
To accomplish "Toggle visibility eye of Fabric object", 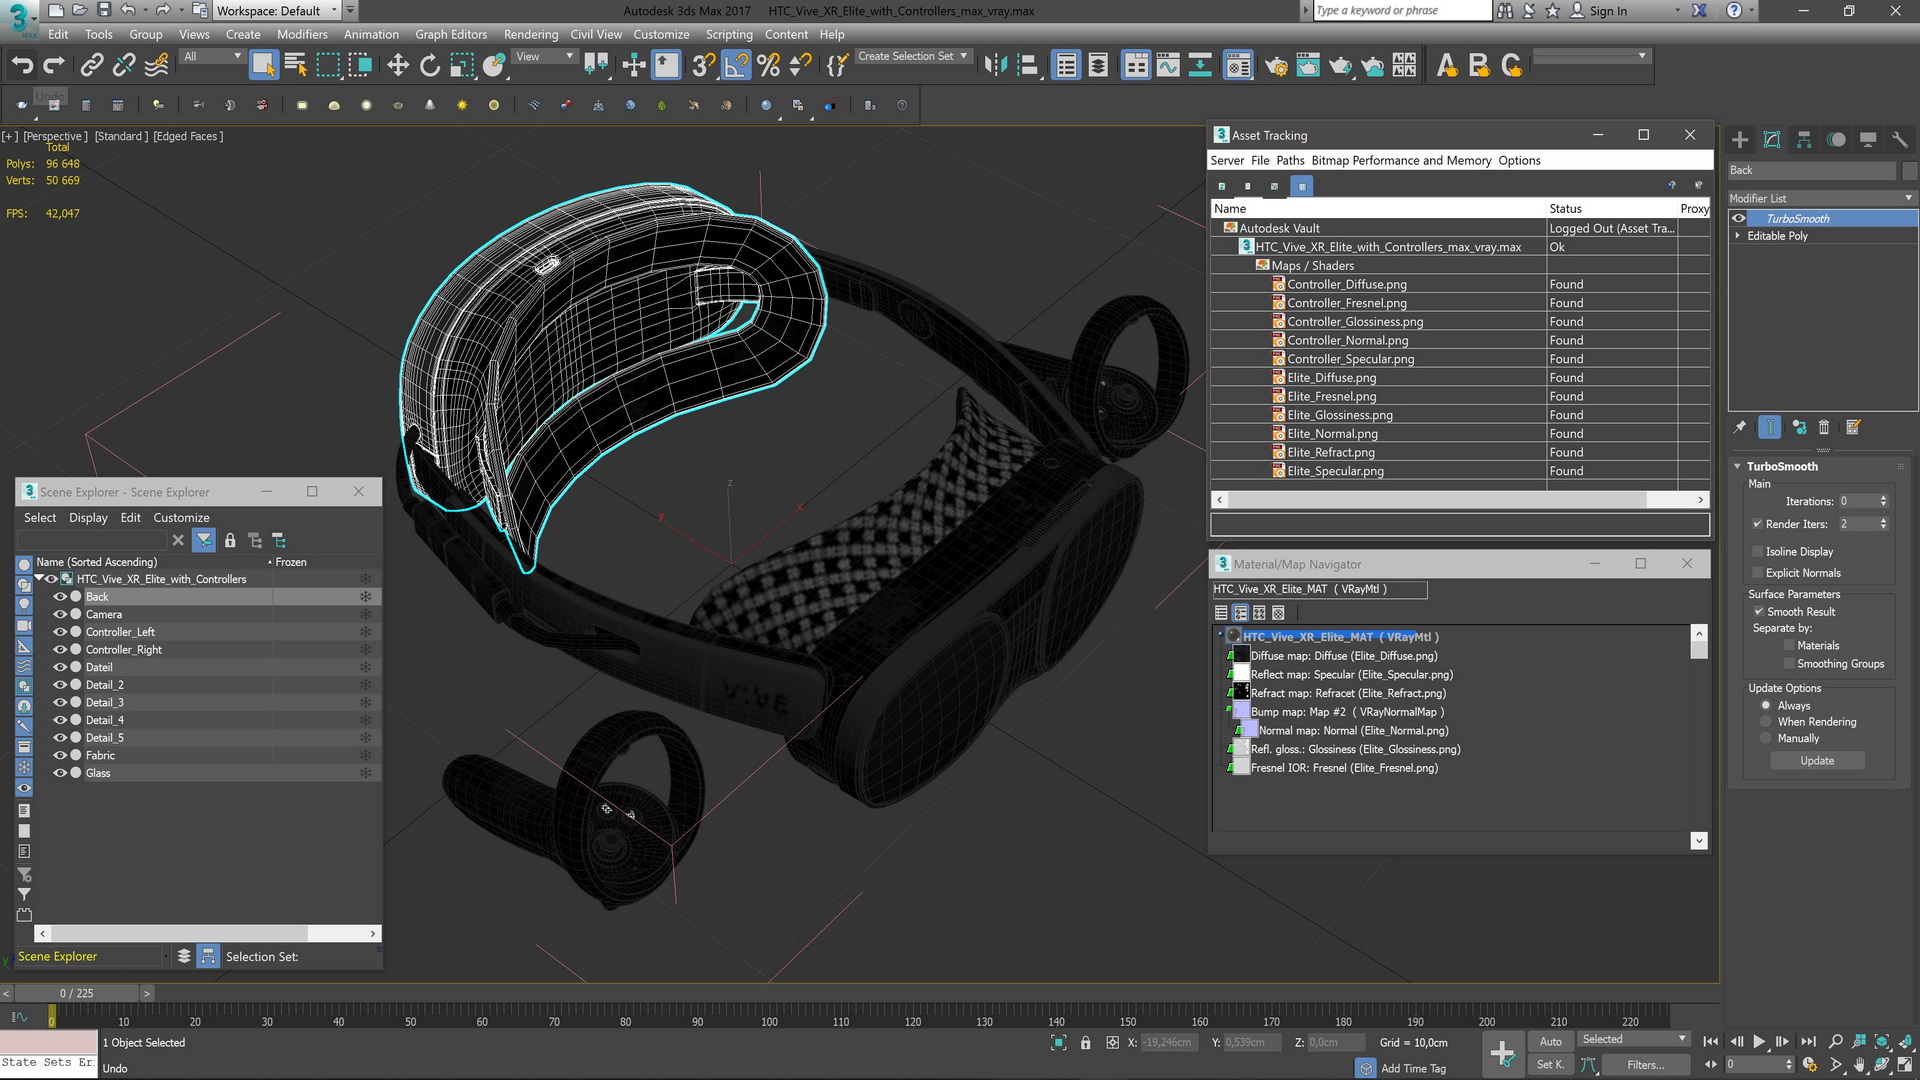I will (60, 756).
